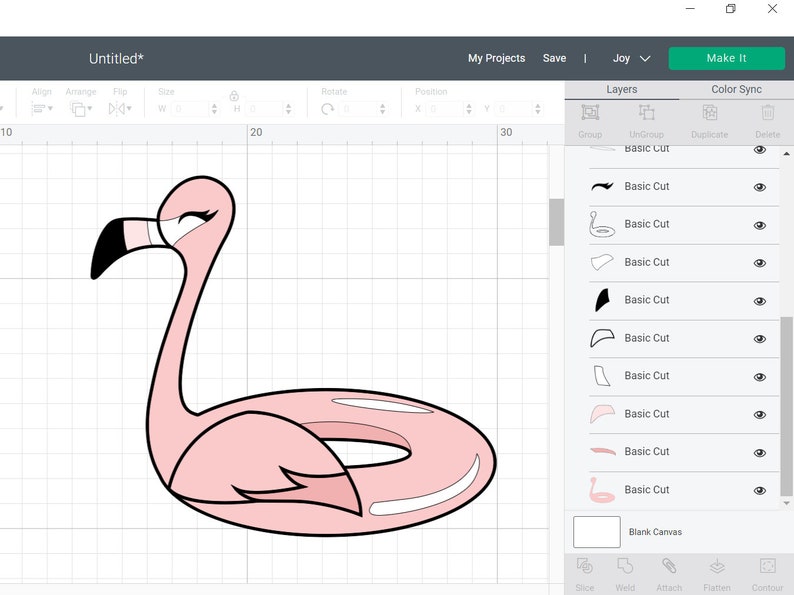This screenshot has height=595, width=794.
Task: Open My Projects
Action: (x=496, y=58)
